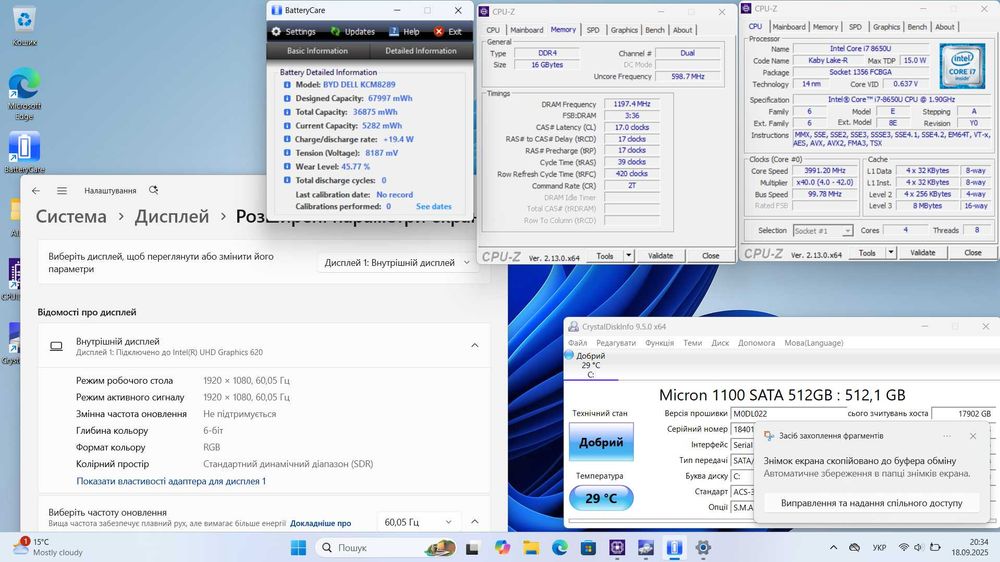The height and width of the screenshot is (562, 1000).
Task: Click the Дисплей breadcrumb in Settings
Action: (x=172, y=216)
